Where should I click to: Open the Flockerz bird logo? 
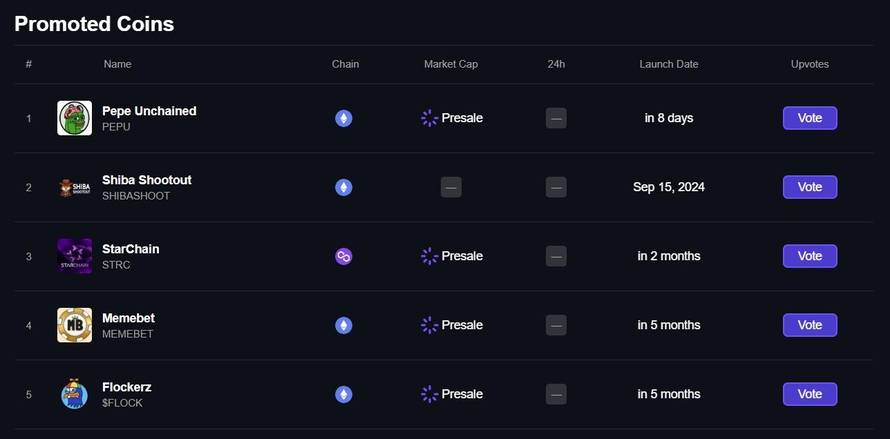pos(74,394)
